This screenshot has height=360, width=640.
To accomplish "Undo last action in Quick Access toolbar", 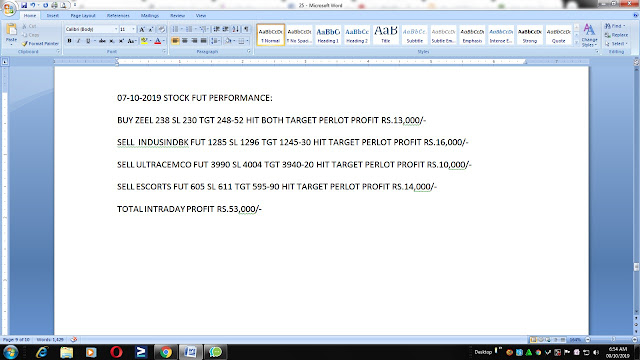I will (33, 5).
